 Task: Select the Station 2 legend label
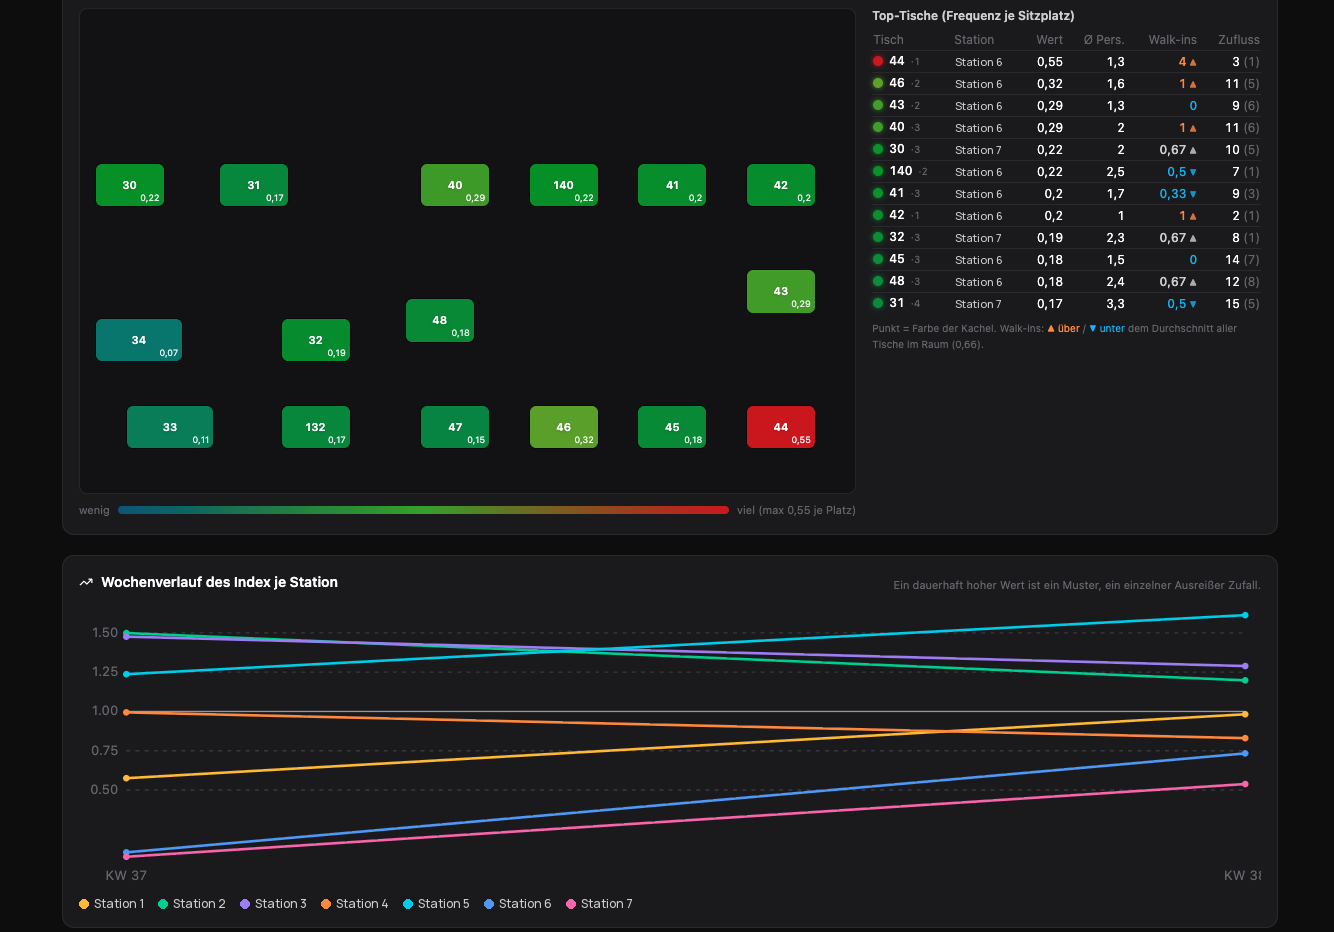(199, 904)
